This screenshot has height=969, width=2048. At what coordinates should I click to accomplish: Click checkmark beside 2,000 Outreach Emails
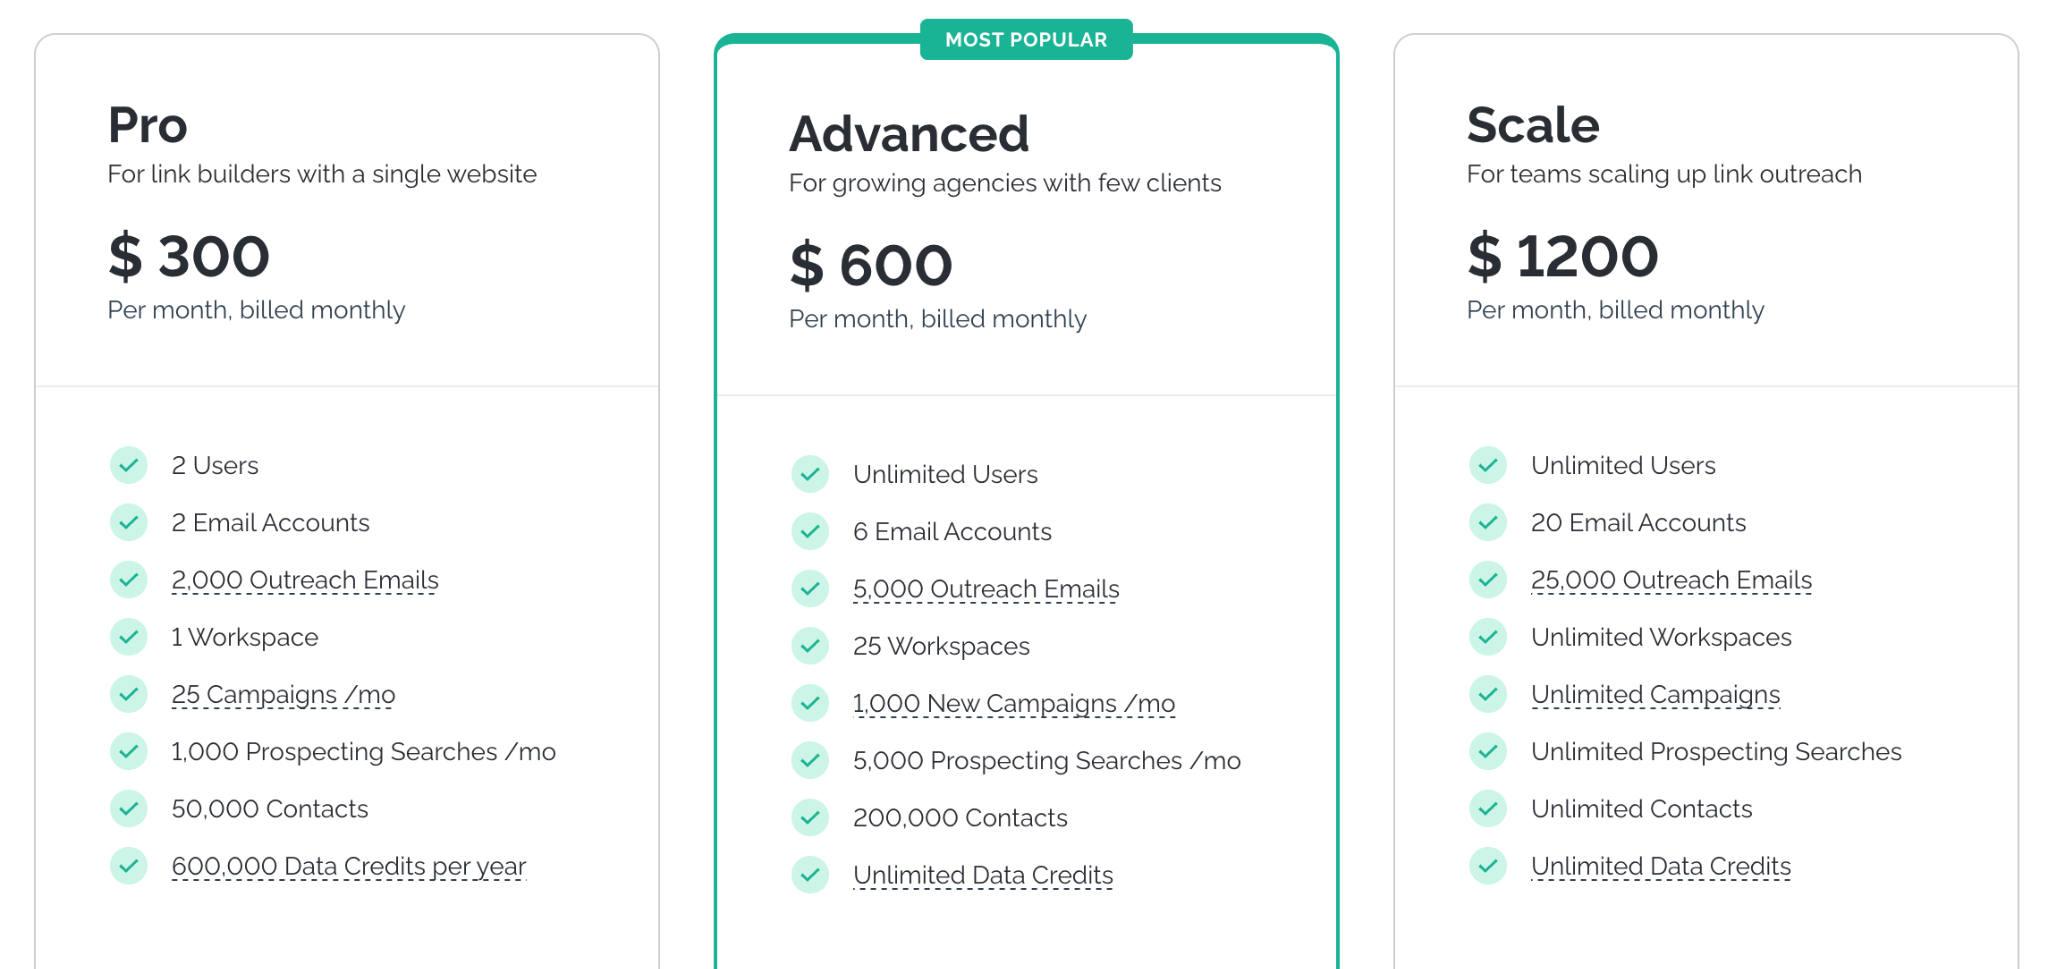[129, 580]
